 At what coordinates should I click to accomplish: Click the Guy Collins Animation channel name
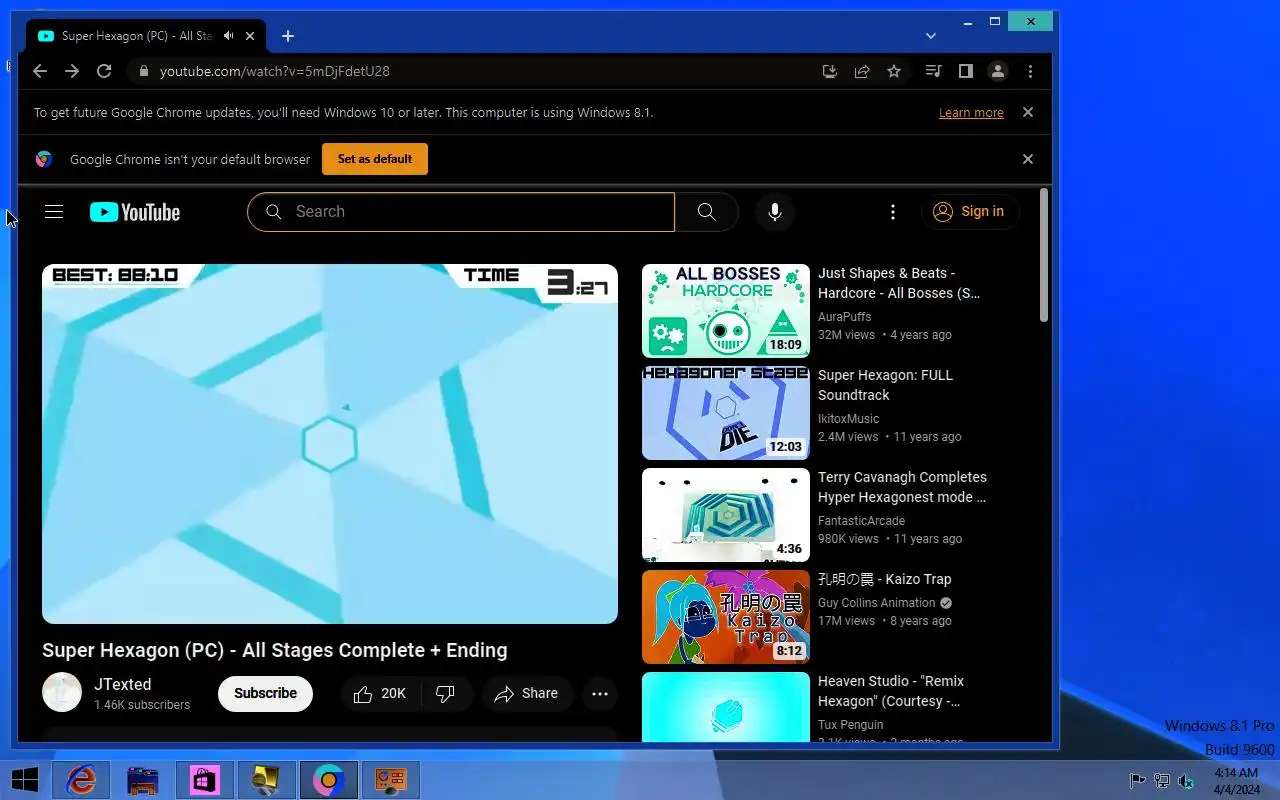coord(877,603)
